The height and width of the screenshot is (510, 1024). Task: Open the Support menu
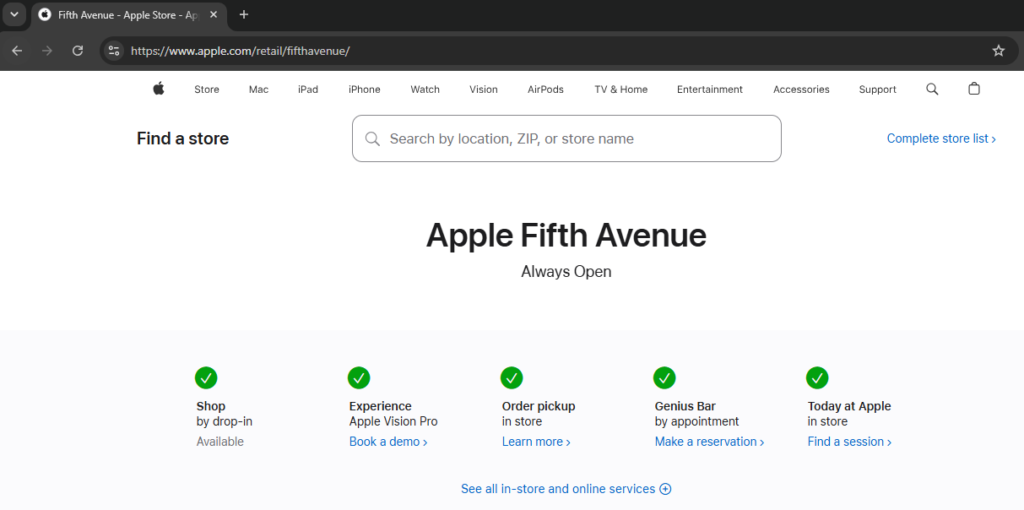[x=878, y=89]
